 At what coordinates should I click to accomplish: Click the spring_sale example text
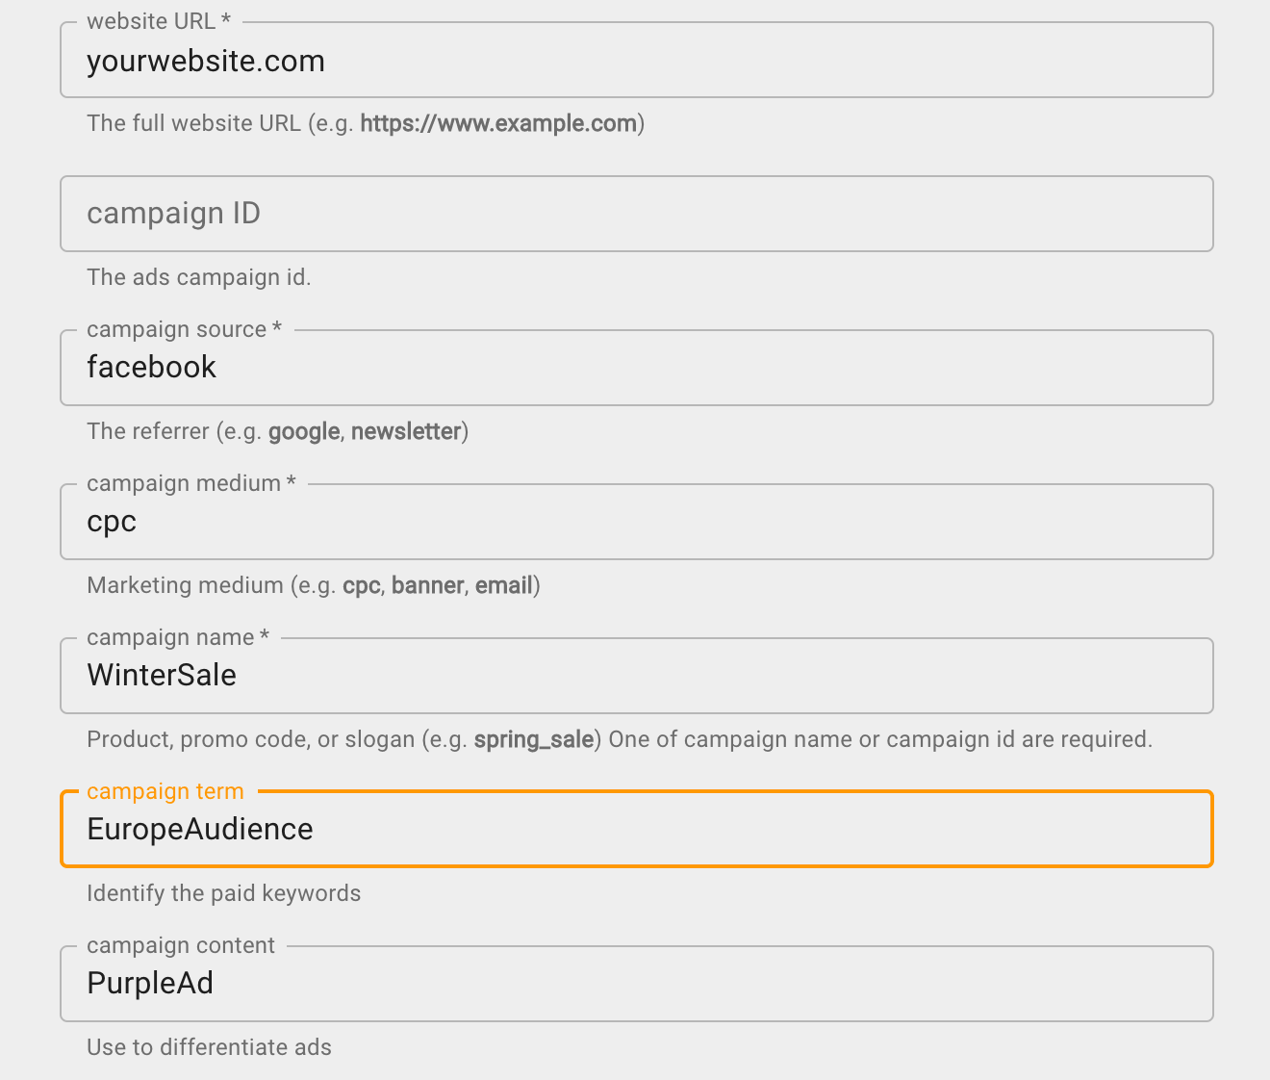(x=533, y=739)
